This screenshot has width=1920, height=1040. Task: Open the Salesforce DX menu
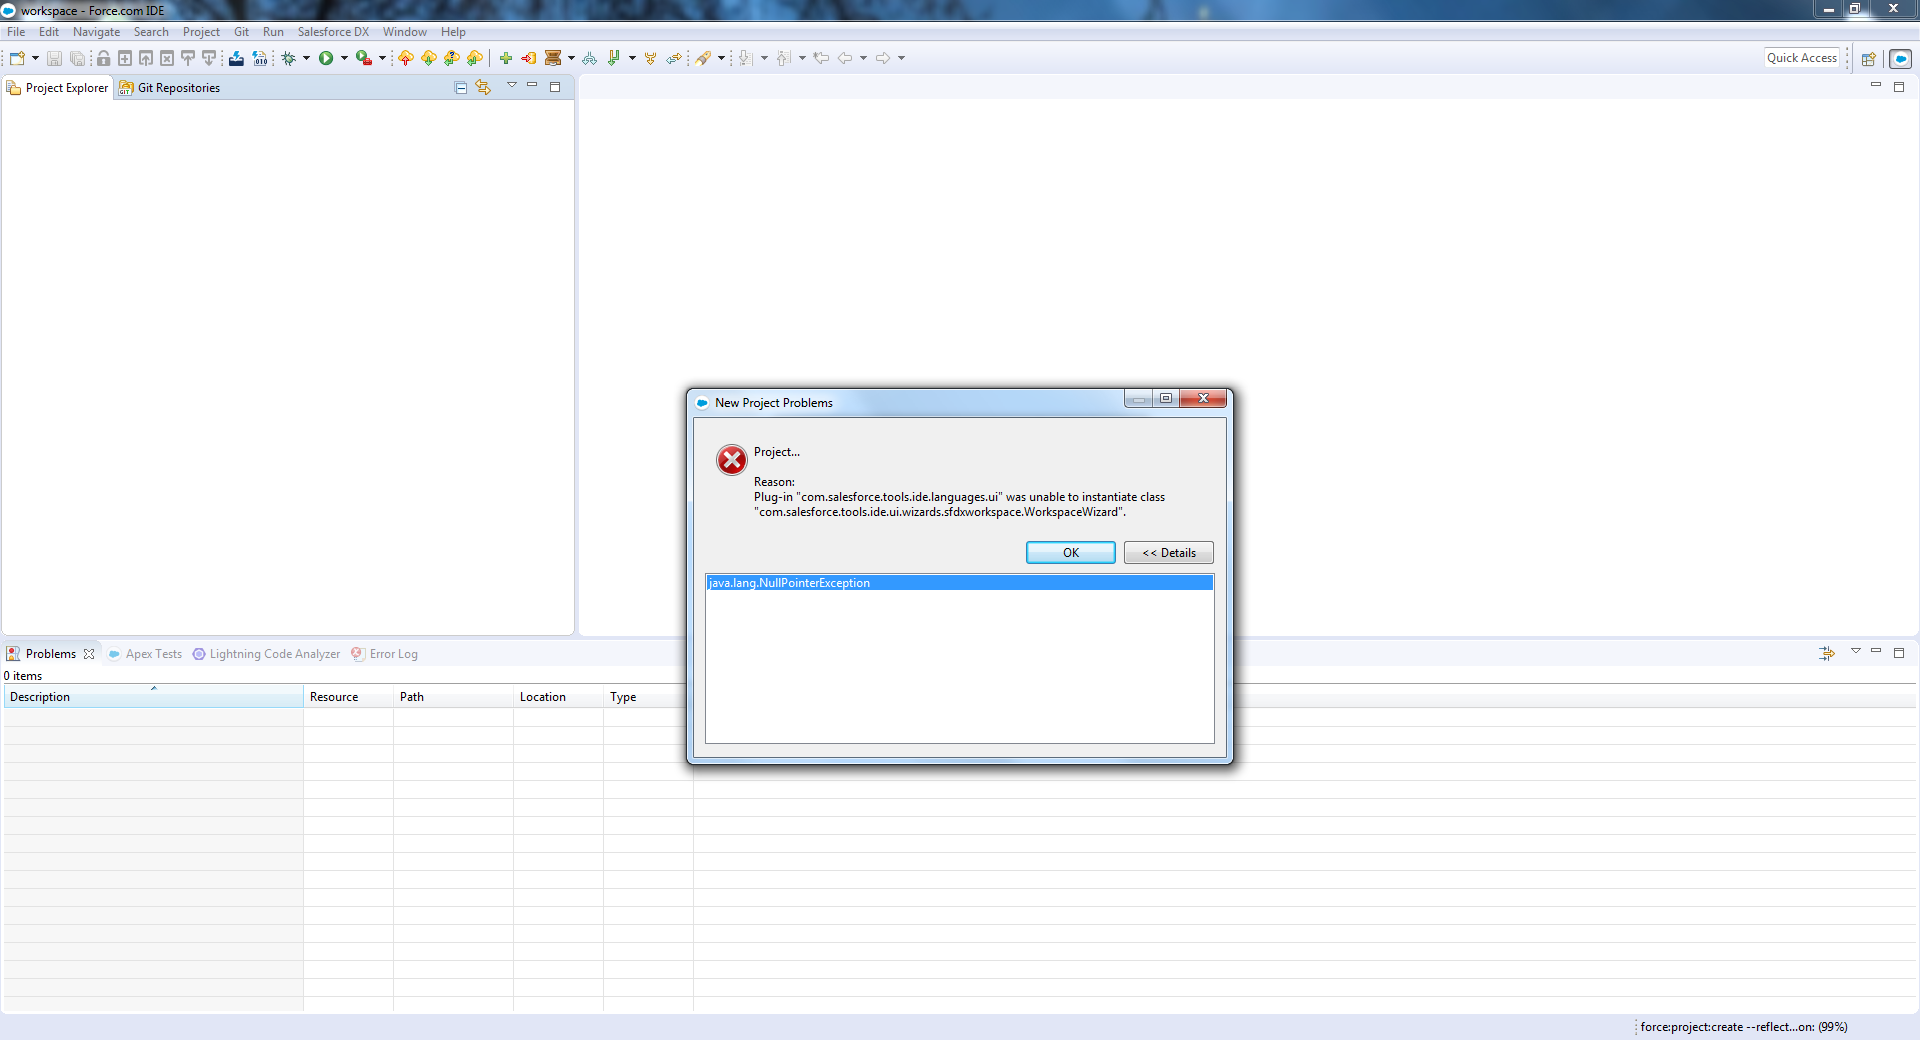point(332,31)
